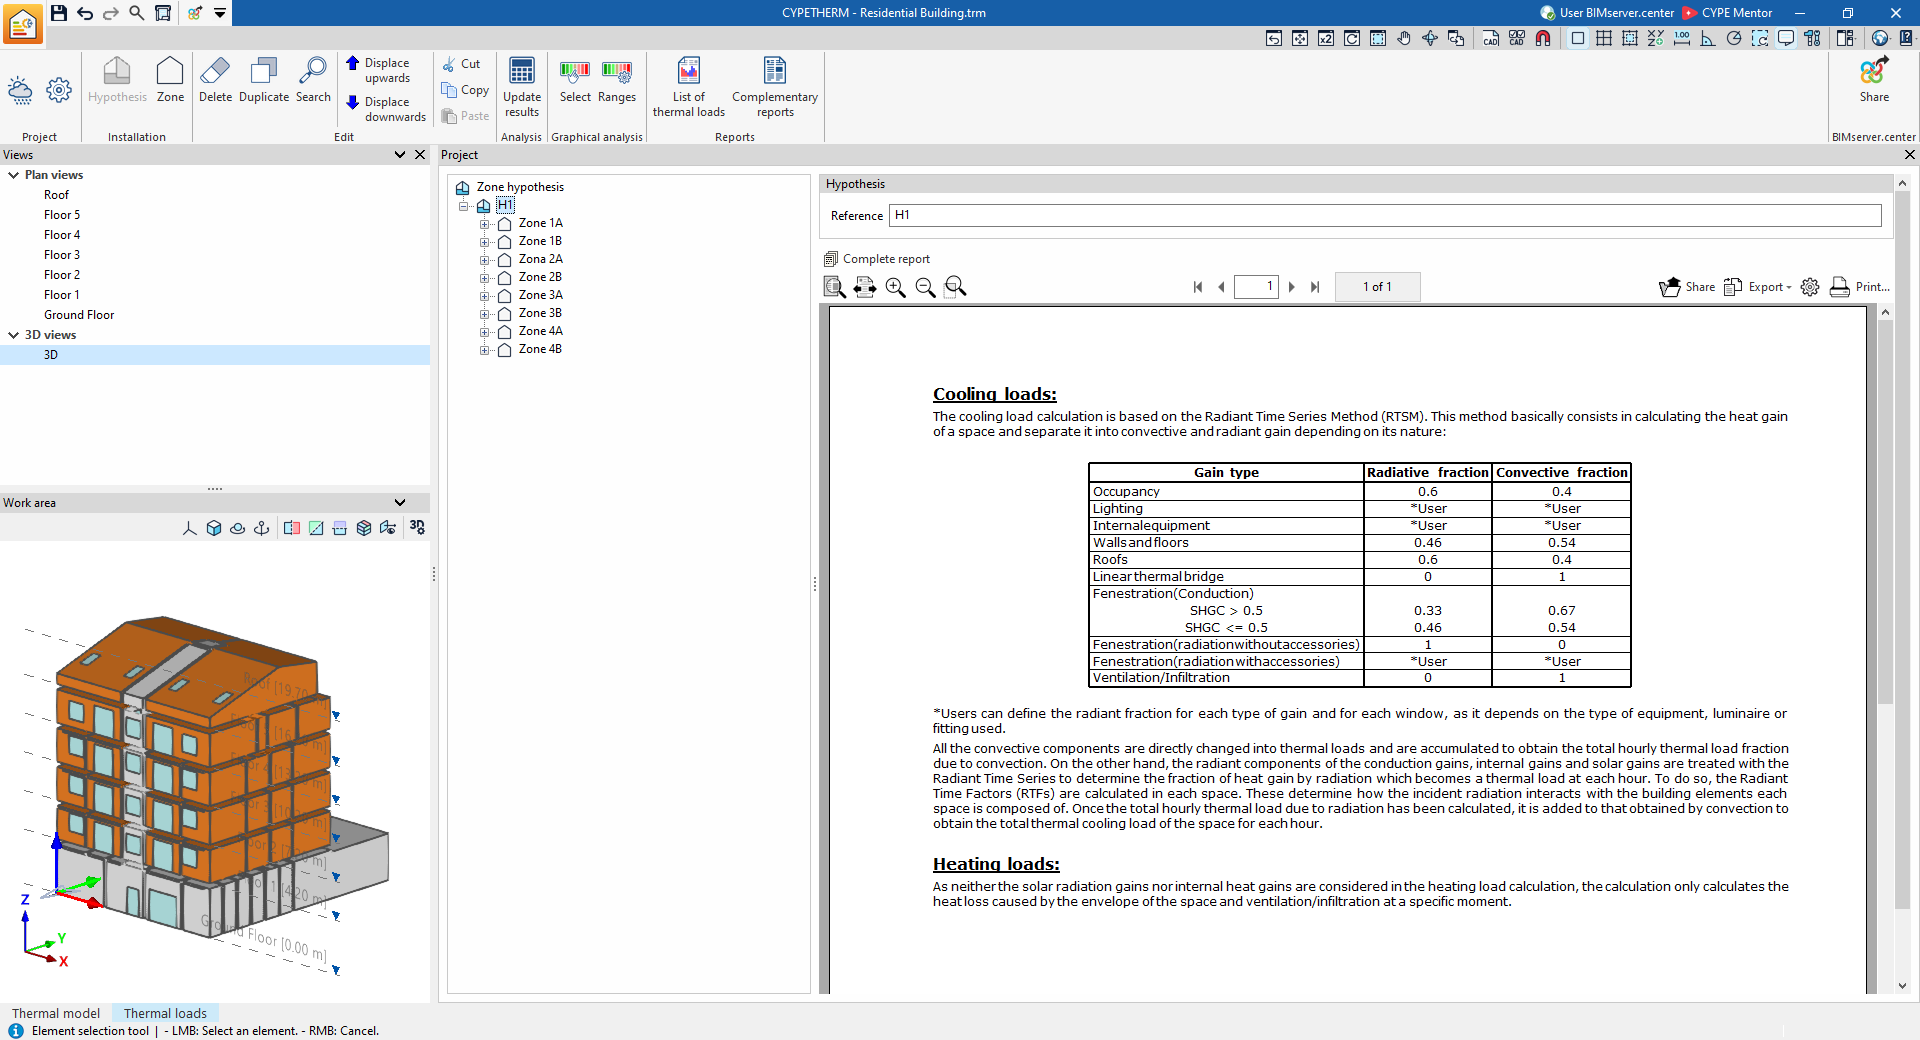Click the Share button on BIMserver.center
The image size is (1920, 1040).
[1874, 80]
